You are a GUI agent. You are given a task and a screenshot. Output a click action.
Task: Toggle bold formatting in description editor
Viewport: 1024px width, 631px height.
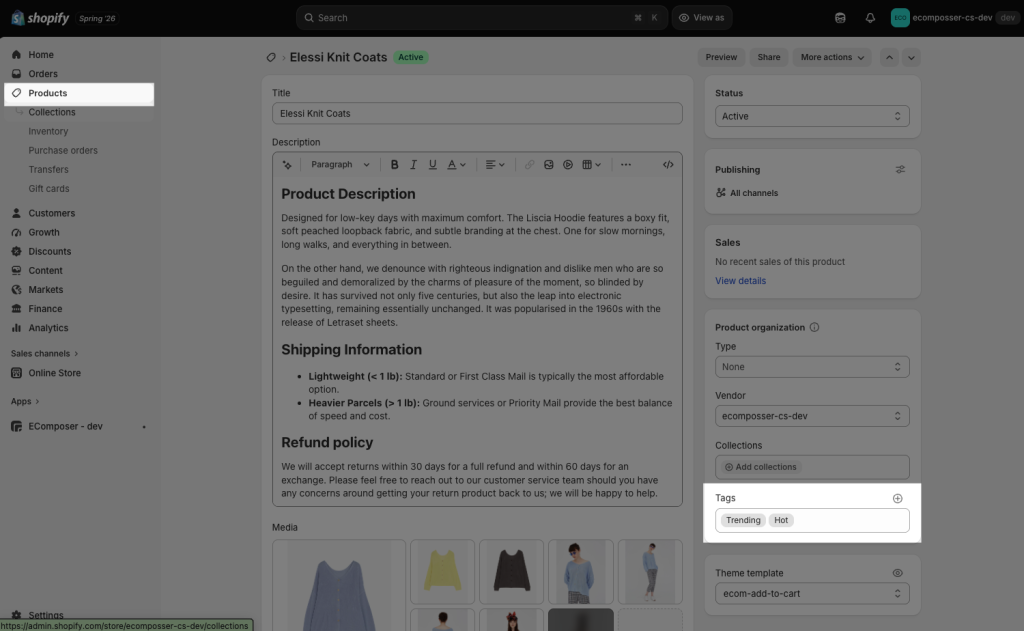pyautogui.click(x=394, y=165)
